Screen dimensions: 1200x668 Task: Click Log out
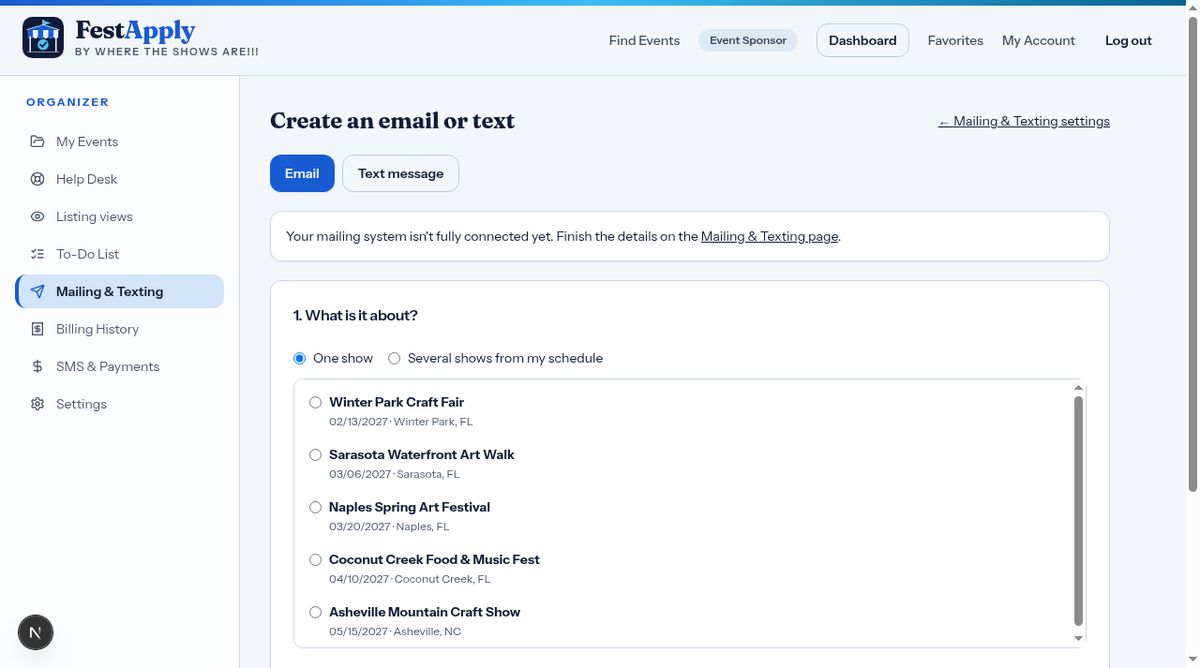pyautogui.click(x=1128, y=41)
